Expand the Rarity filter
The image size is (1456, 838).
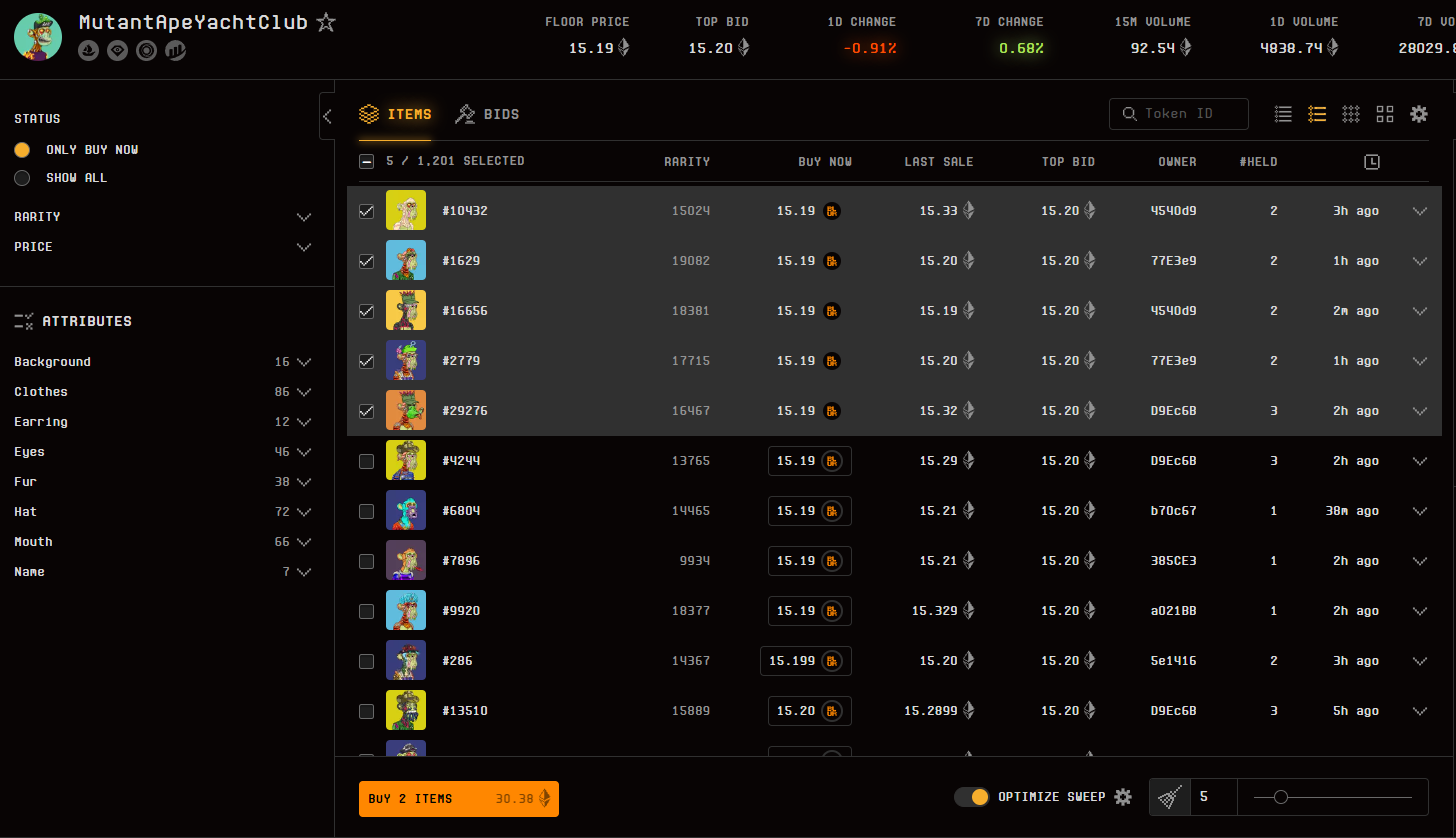[x=304, y=217]
